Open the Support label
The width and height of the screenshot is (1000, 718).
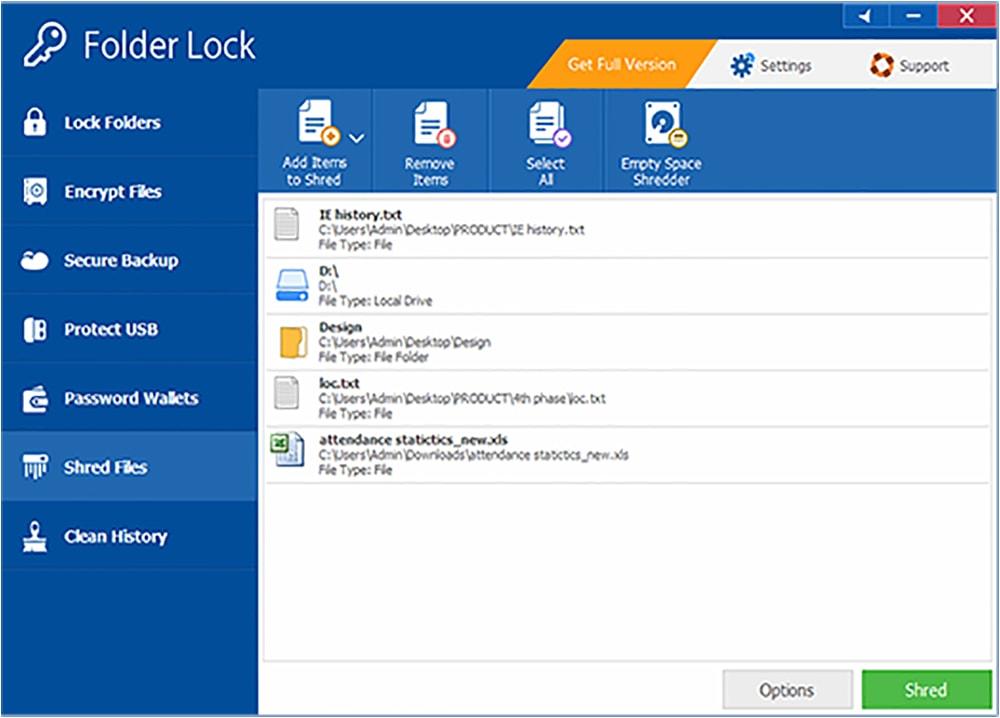[x=924, y=66]
